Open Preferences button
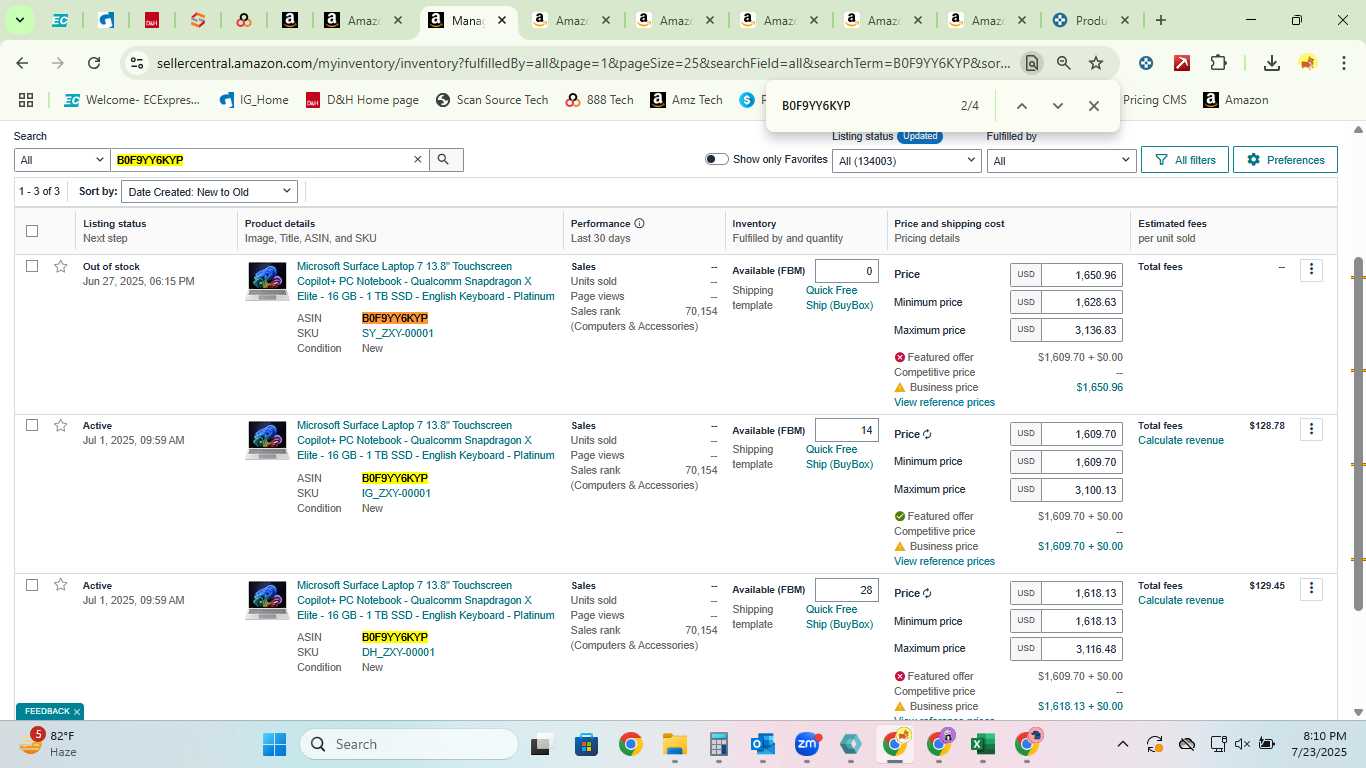 tap(1285, 160)
